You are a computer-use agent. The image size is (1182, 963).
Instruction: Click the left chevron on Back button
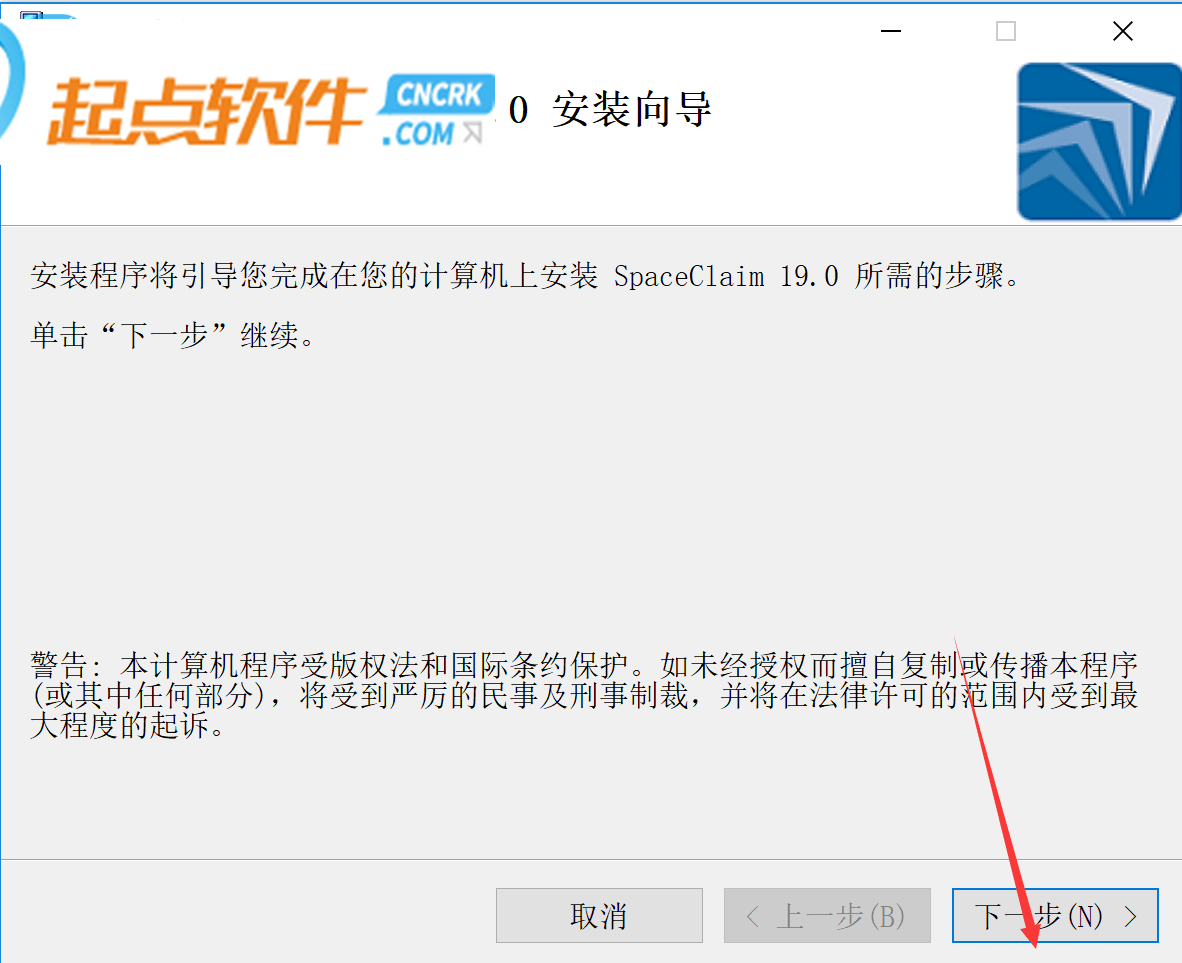coord(752,916)
